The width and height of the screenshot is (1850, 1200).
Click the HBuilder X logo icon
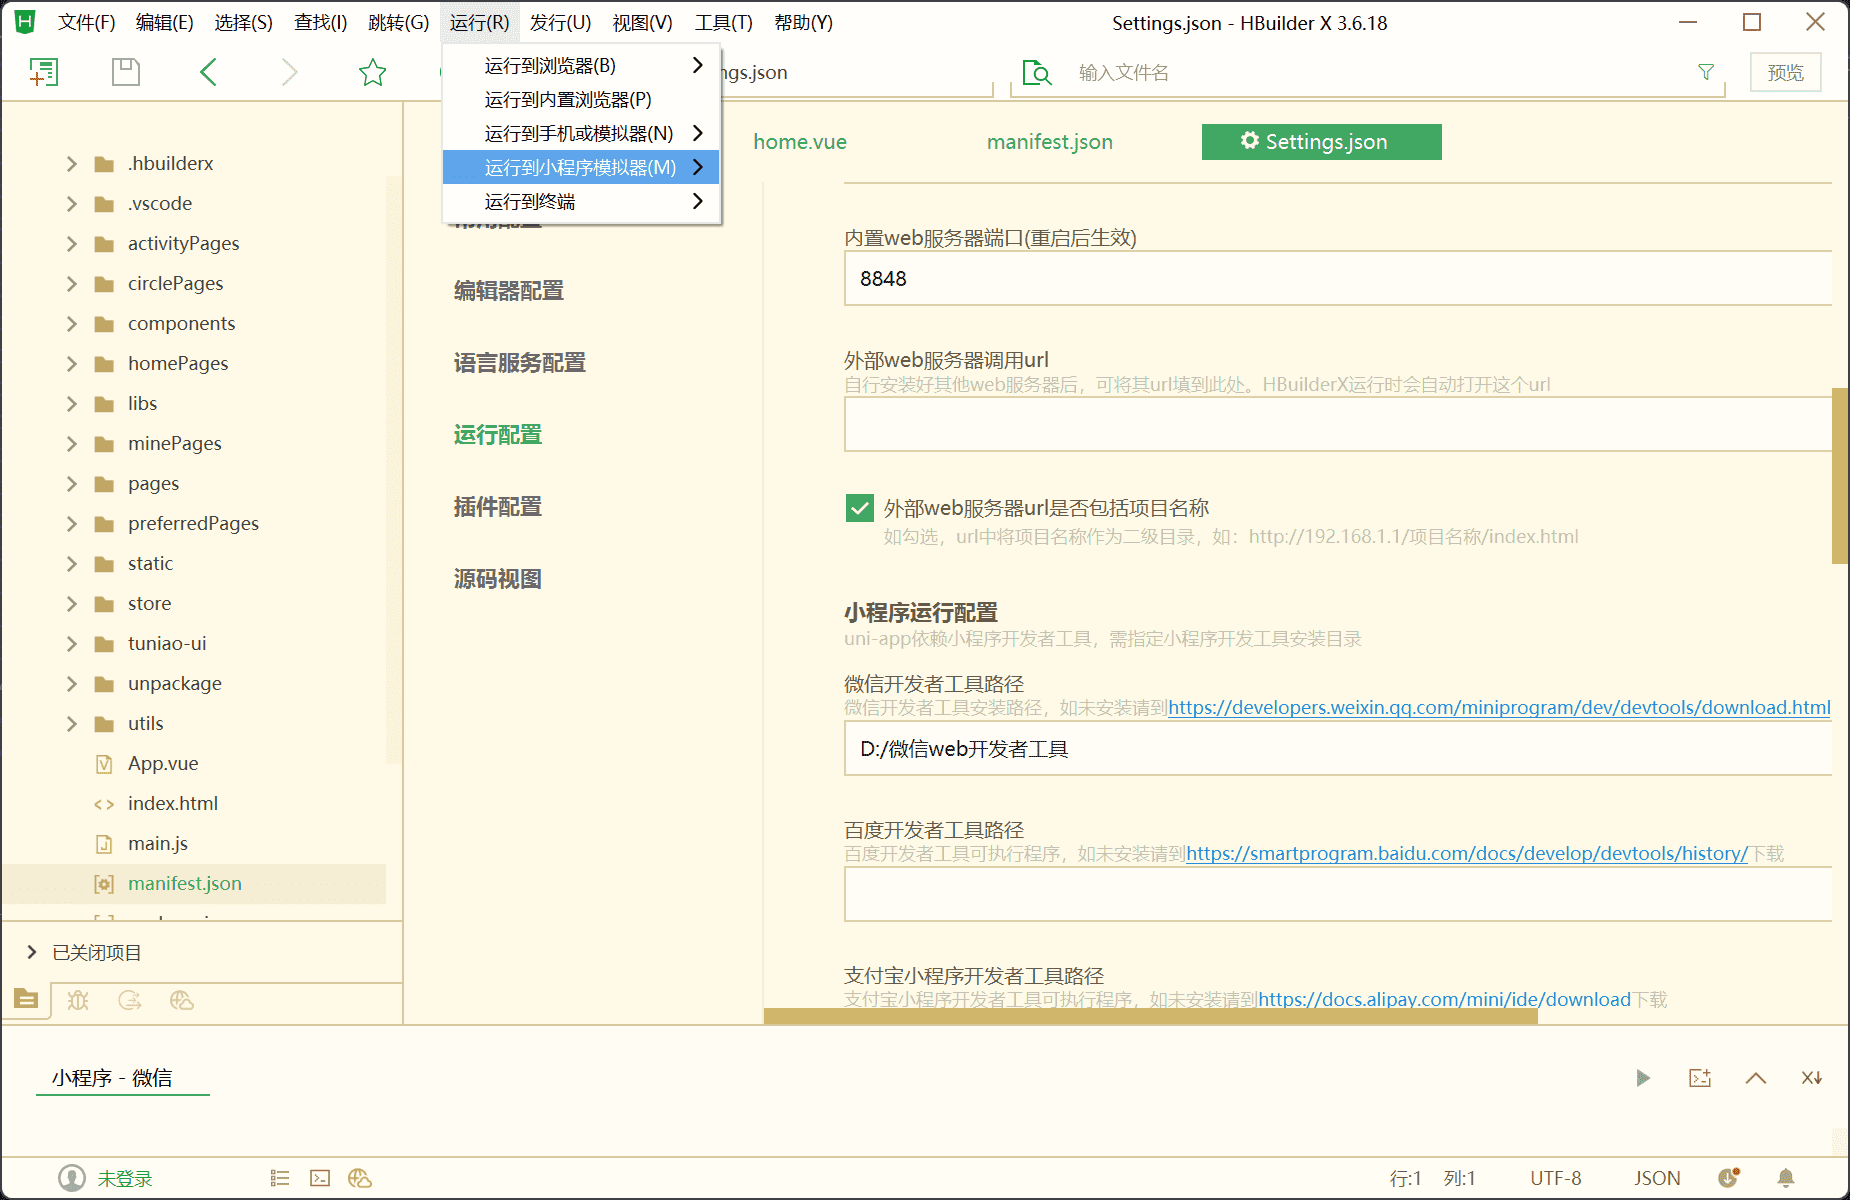point(25,21)
